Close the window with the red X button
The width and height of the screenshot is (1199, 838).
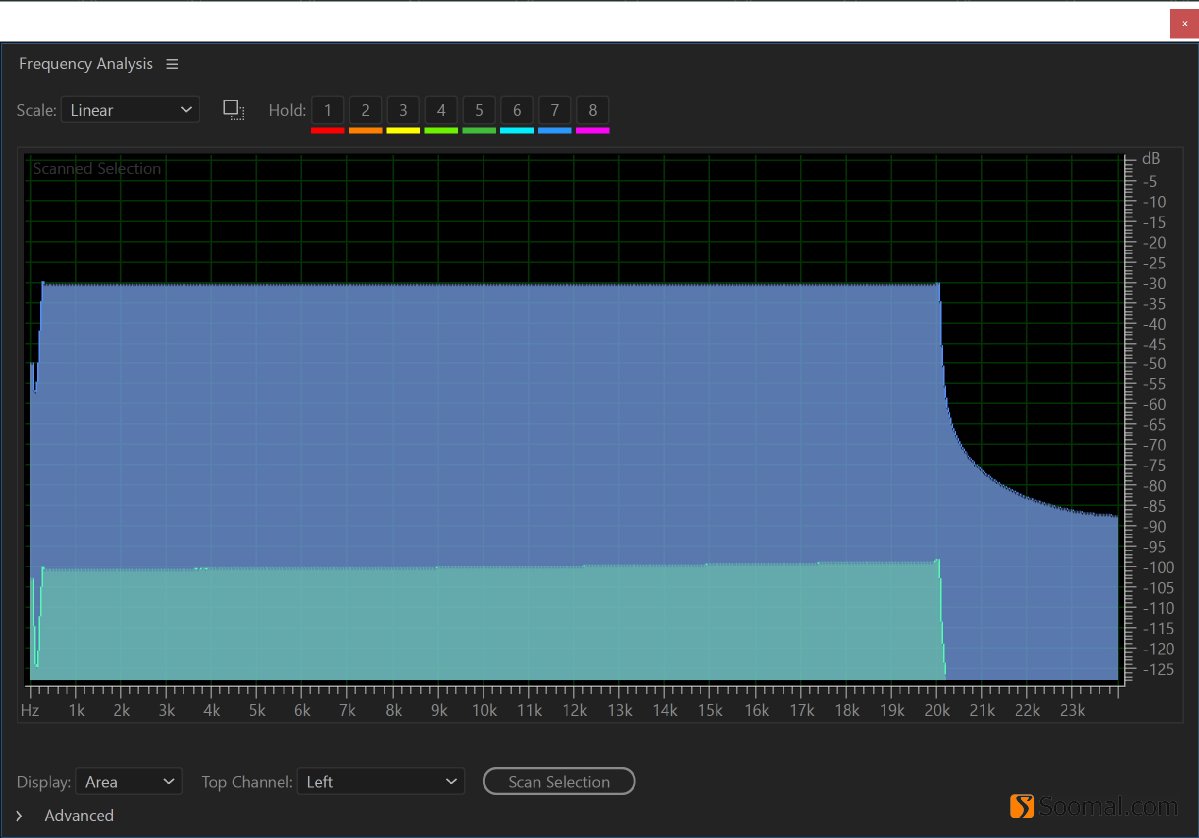click(1184, 23)
